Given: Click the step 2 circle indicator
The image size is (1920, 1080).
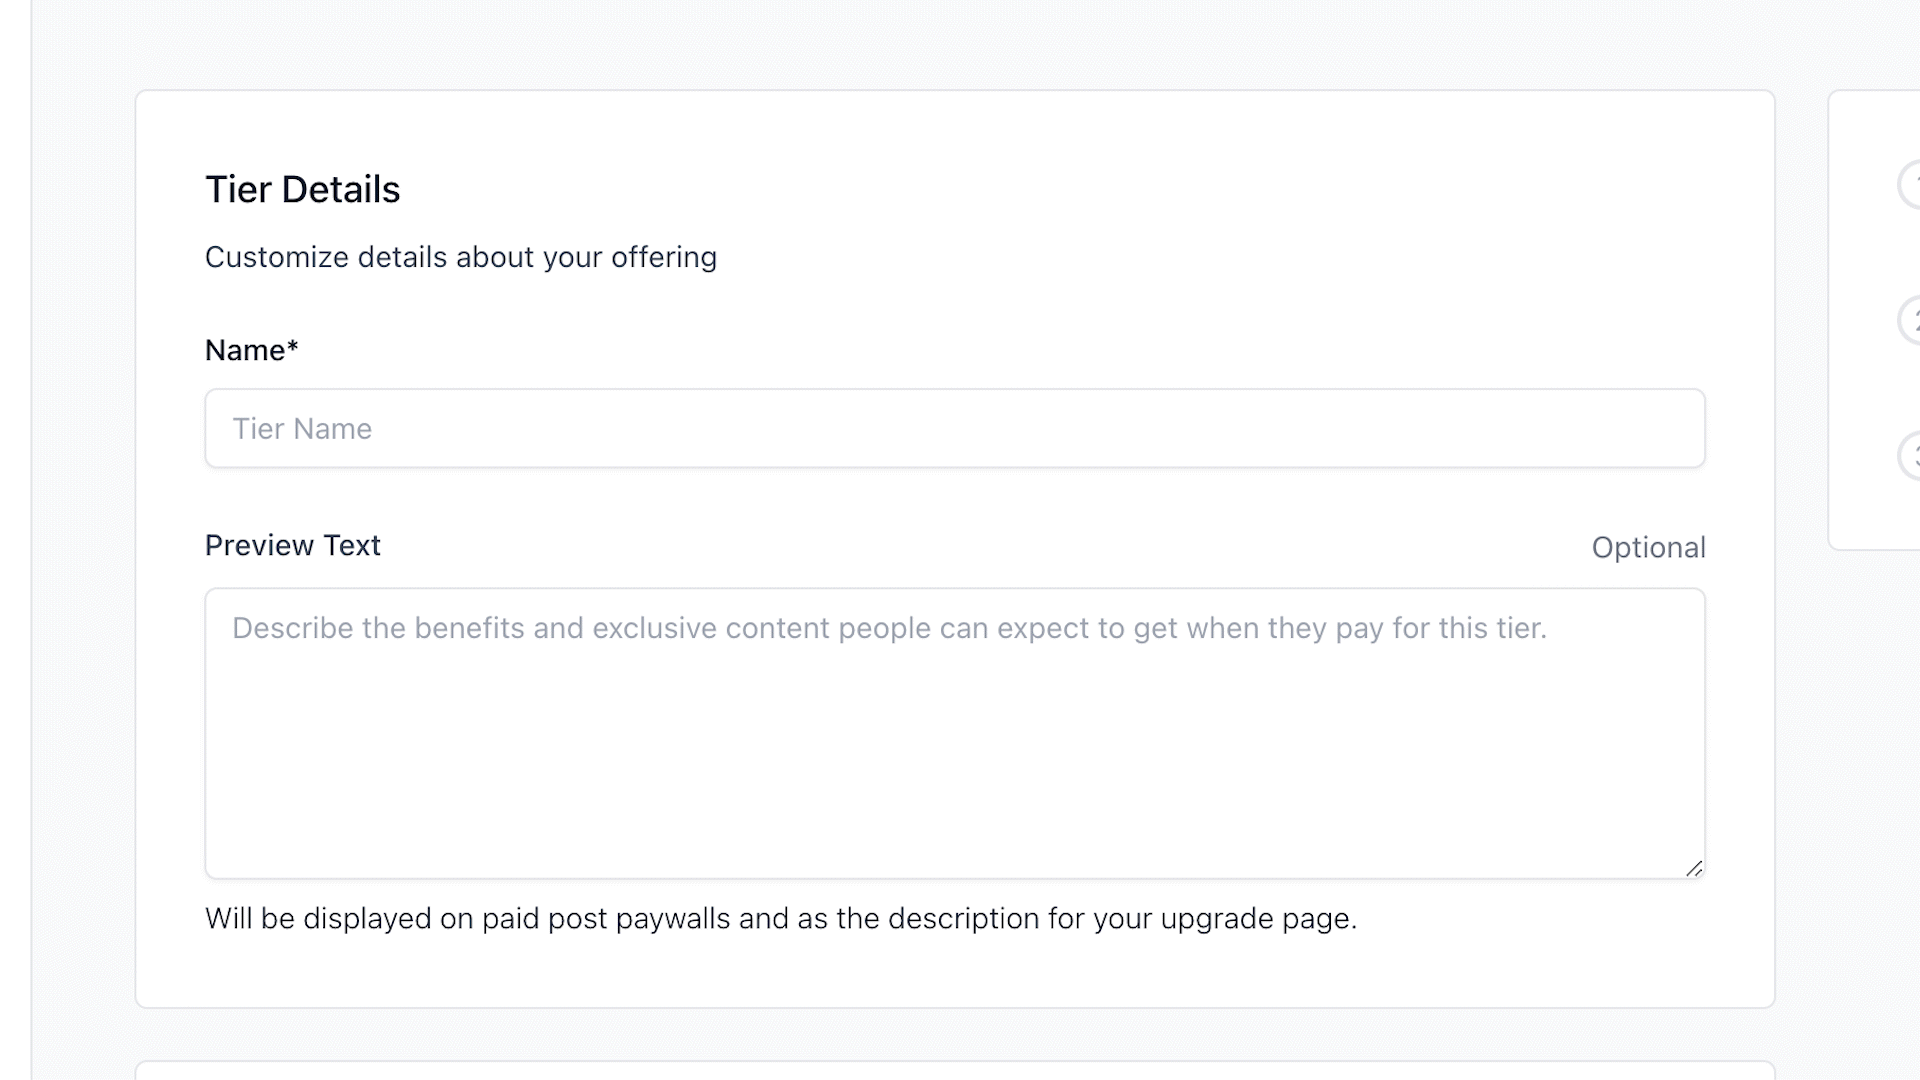Looking at the screenshot, I should pyautogui.click(x=1911, y=320).
